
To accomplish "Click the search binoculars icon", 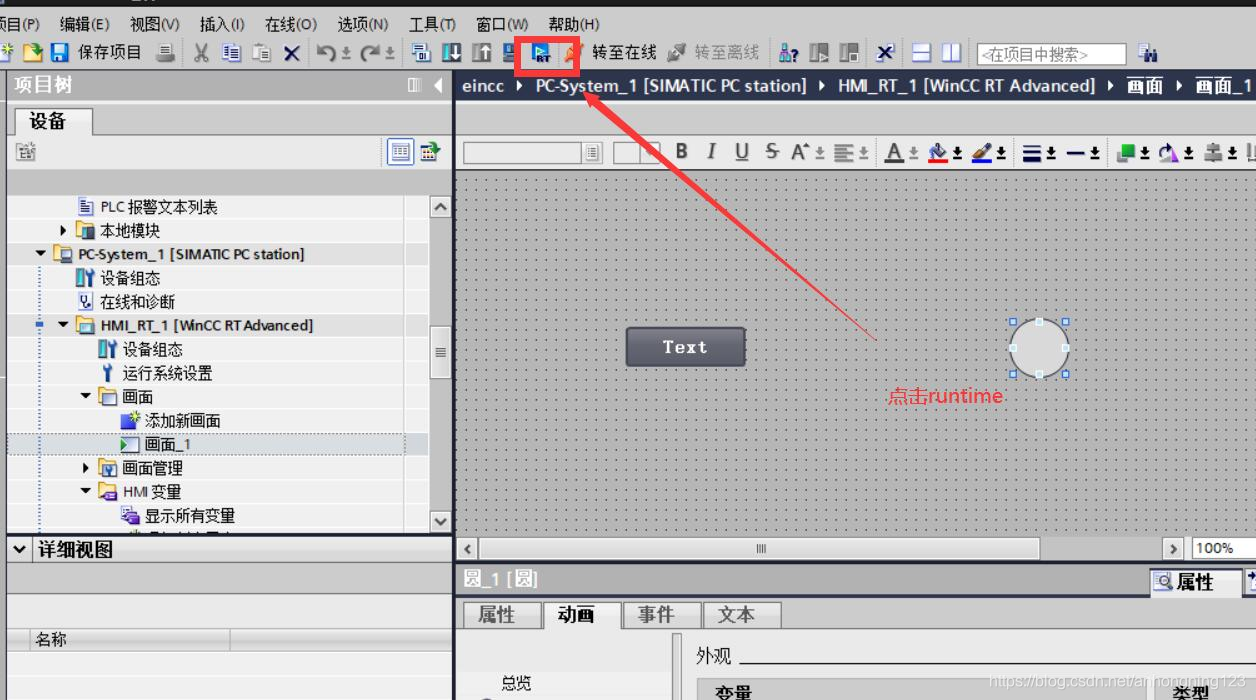I will (1148, 53).
